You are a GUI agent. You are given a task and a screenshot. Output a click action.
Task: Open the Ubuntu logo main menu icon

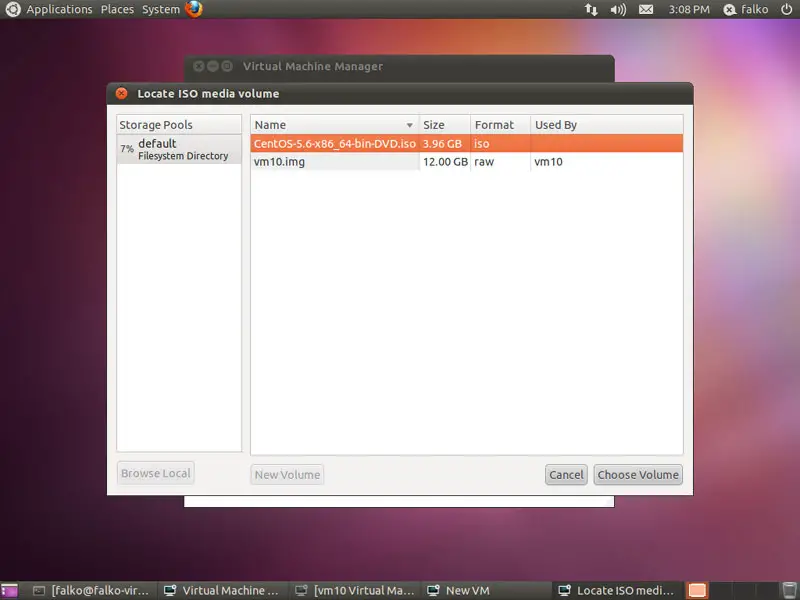pos(12,9)
